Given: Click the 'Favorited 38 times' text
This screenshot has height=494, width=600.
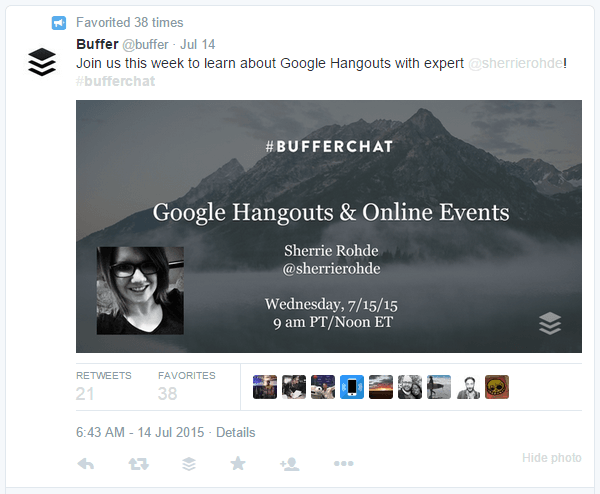Looking at the screenshot, I should tap(130, 23).
